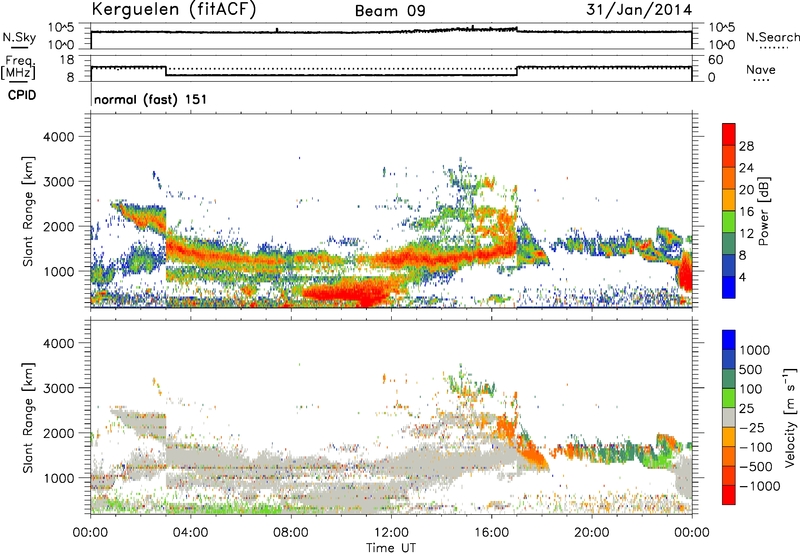This screenshot has height=554, width=800.
Task: Click the "2000" tick on the power panel
Action: 58,226
